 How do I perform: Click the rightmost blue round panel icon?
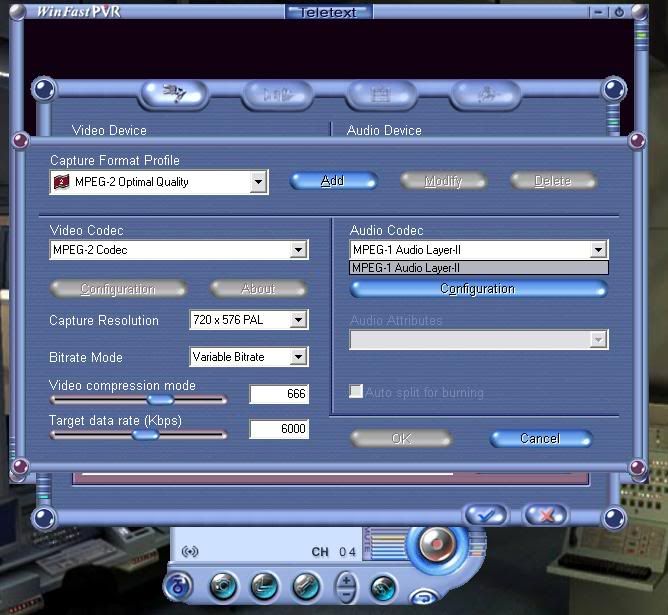click(x=383, y=588)
